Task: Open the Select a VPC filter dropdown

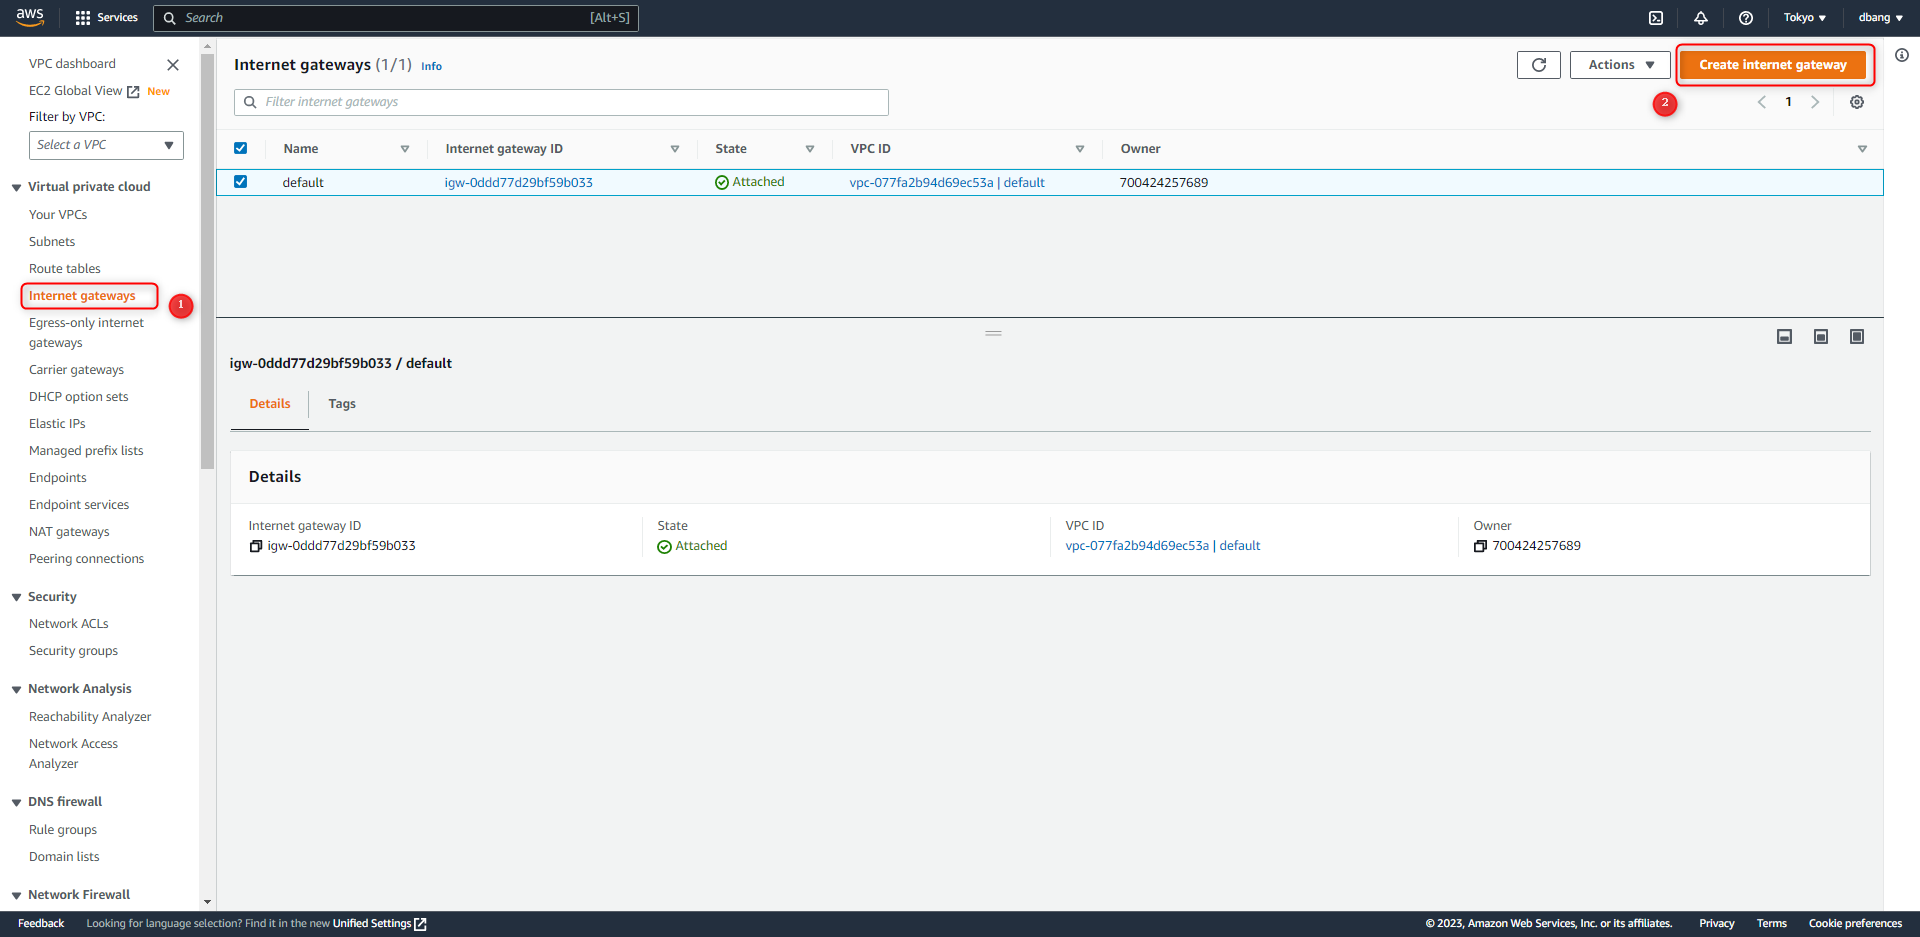Action: [x=106, y=145]
